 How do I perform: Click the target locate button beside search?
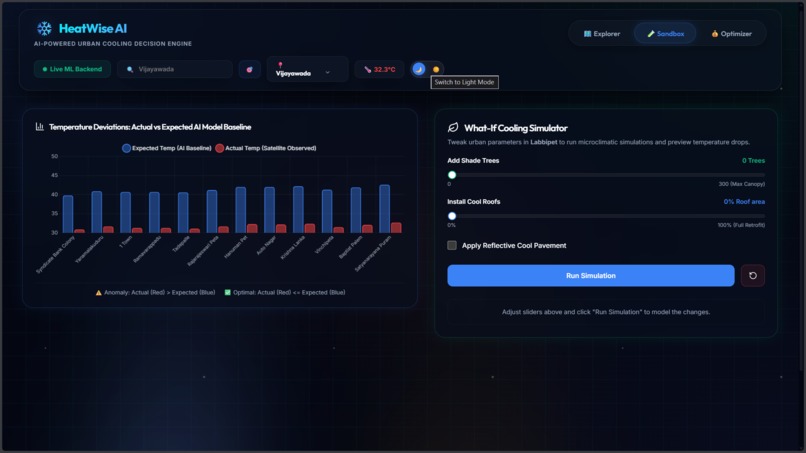click(249, 69)
